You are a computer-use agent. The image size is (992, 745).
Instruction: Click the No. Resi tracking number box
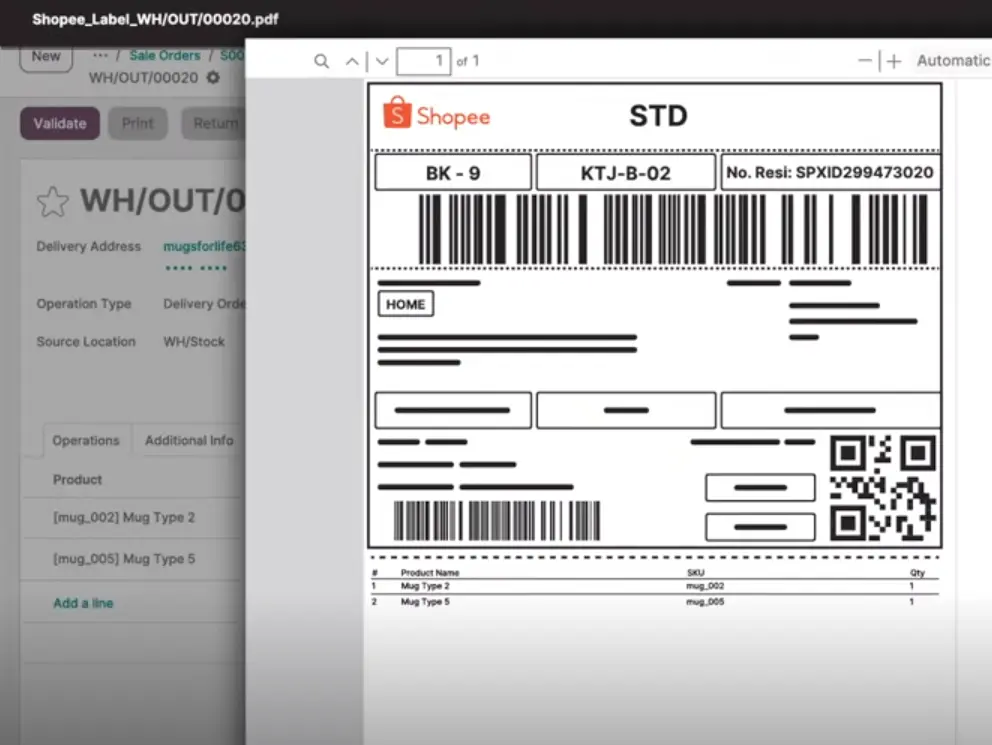830,172
